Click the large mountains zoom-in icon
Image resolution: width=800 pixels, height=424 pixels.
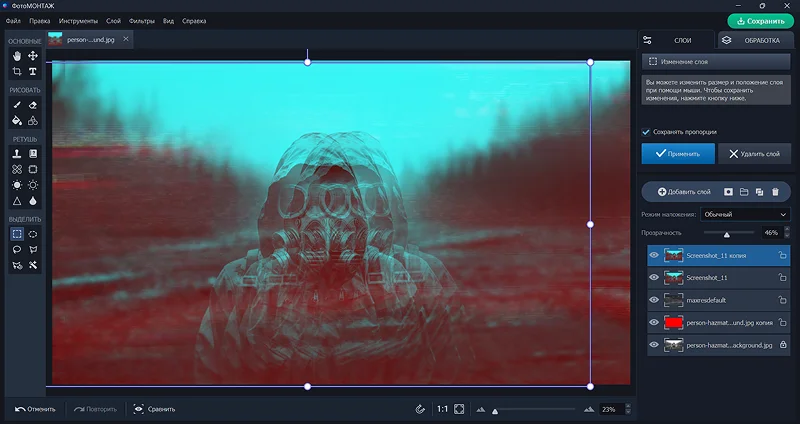click(x=589, y=409)
